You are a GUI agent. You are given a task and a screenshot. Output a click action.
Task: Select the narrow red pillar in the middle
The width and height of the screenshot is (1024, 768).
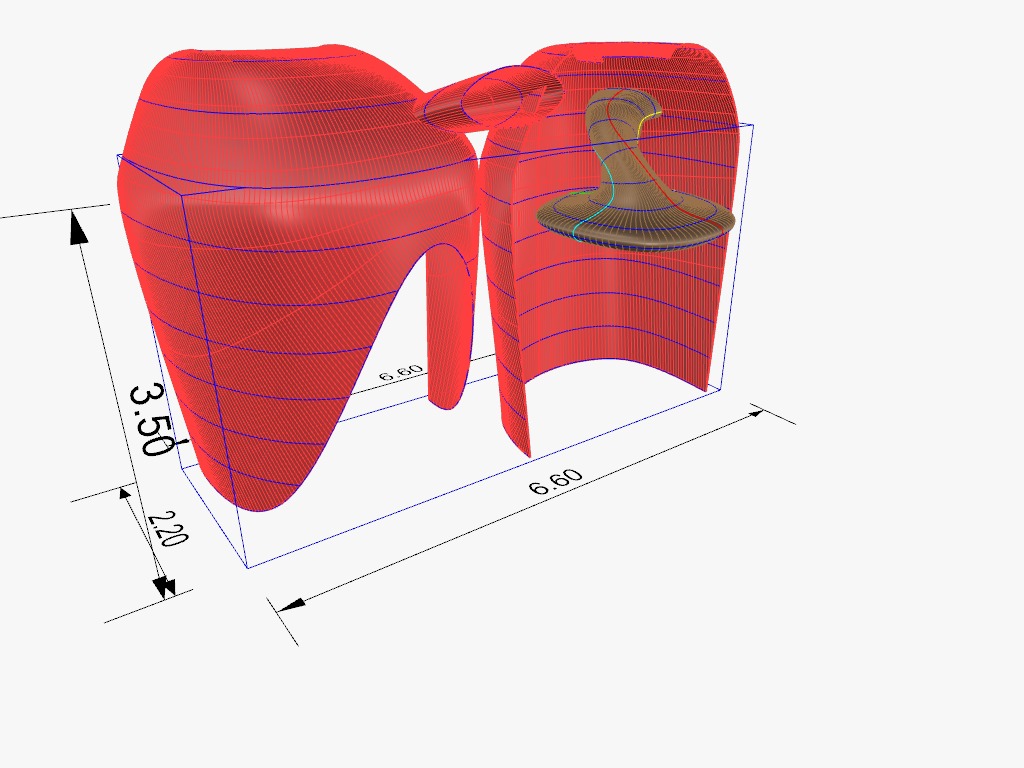[x=450, y=330]
